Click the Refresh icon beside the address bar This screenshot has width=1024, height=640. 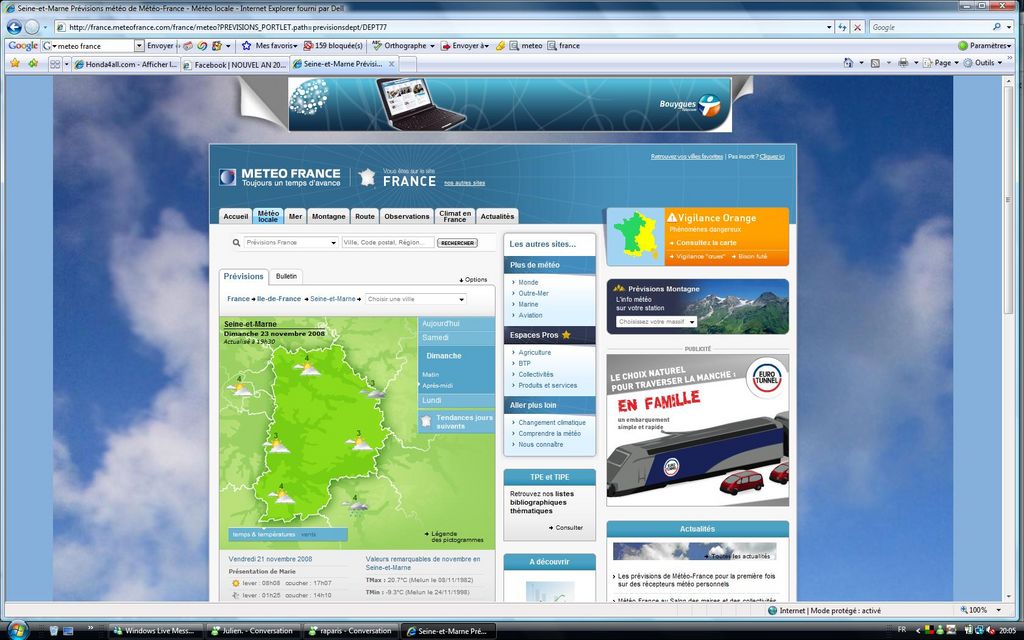click(841, 27)
